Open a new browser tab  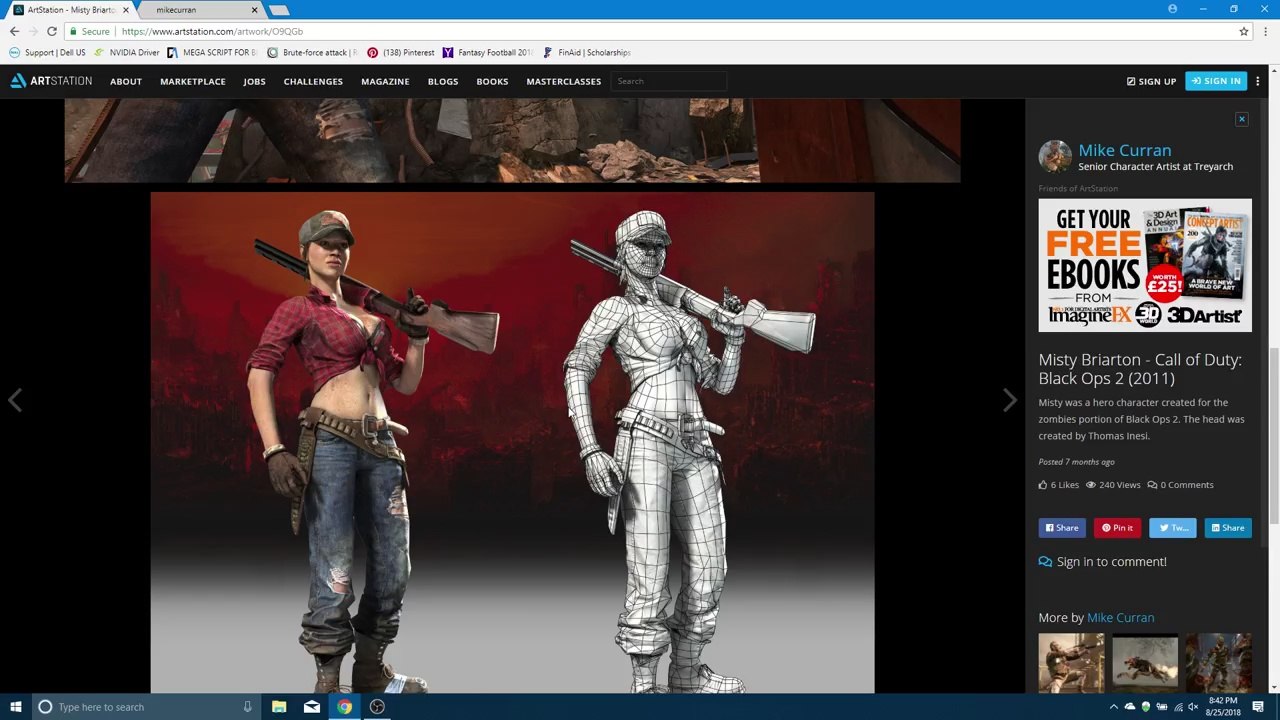(x=279, y=10)
